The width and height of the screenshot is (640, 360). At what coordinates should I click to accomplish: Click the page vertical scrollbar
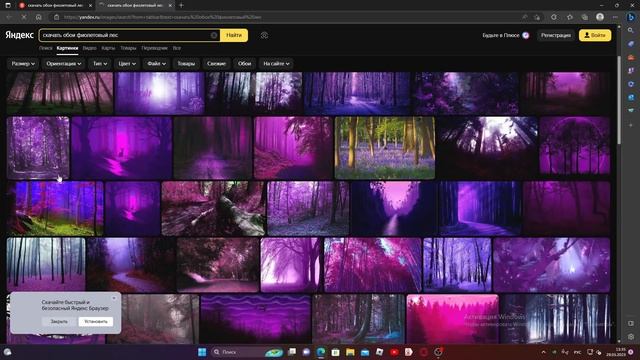619,100
